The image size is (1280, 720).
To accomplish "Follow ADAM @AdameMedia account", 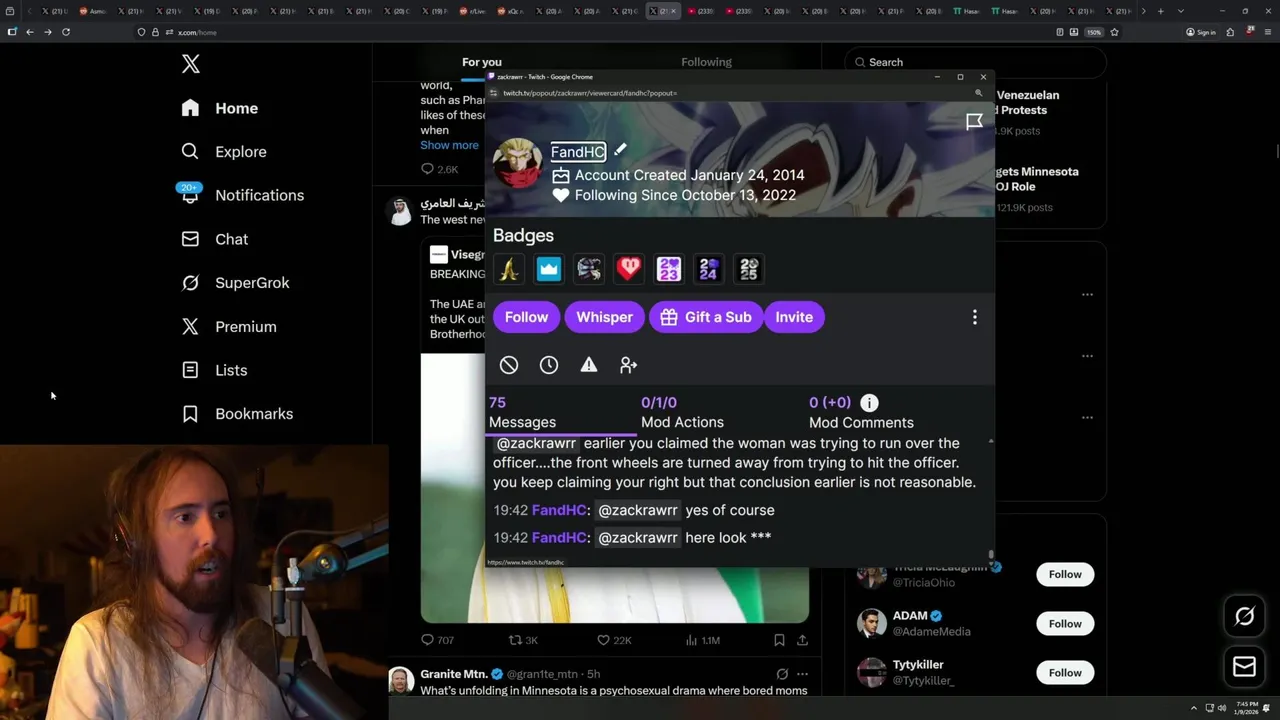I will [x=1065, y=624].
